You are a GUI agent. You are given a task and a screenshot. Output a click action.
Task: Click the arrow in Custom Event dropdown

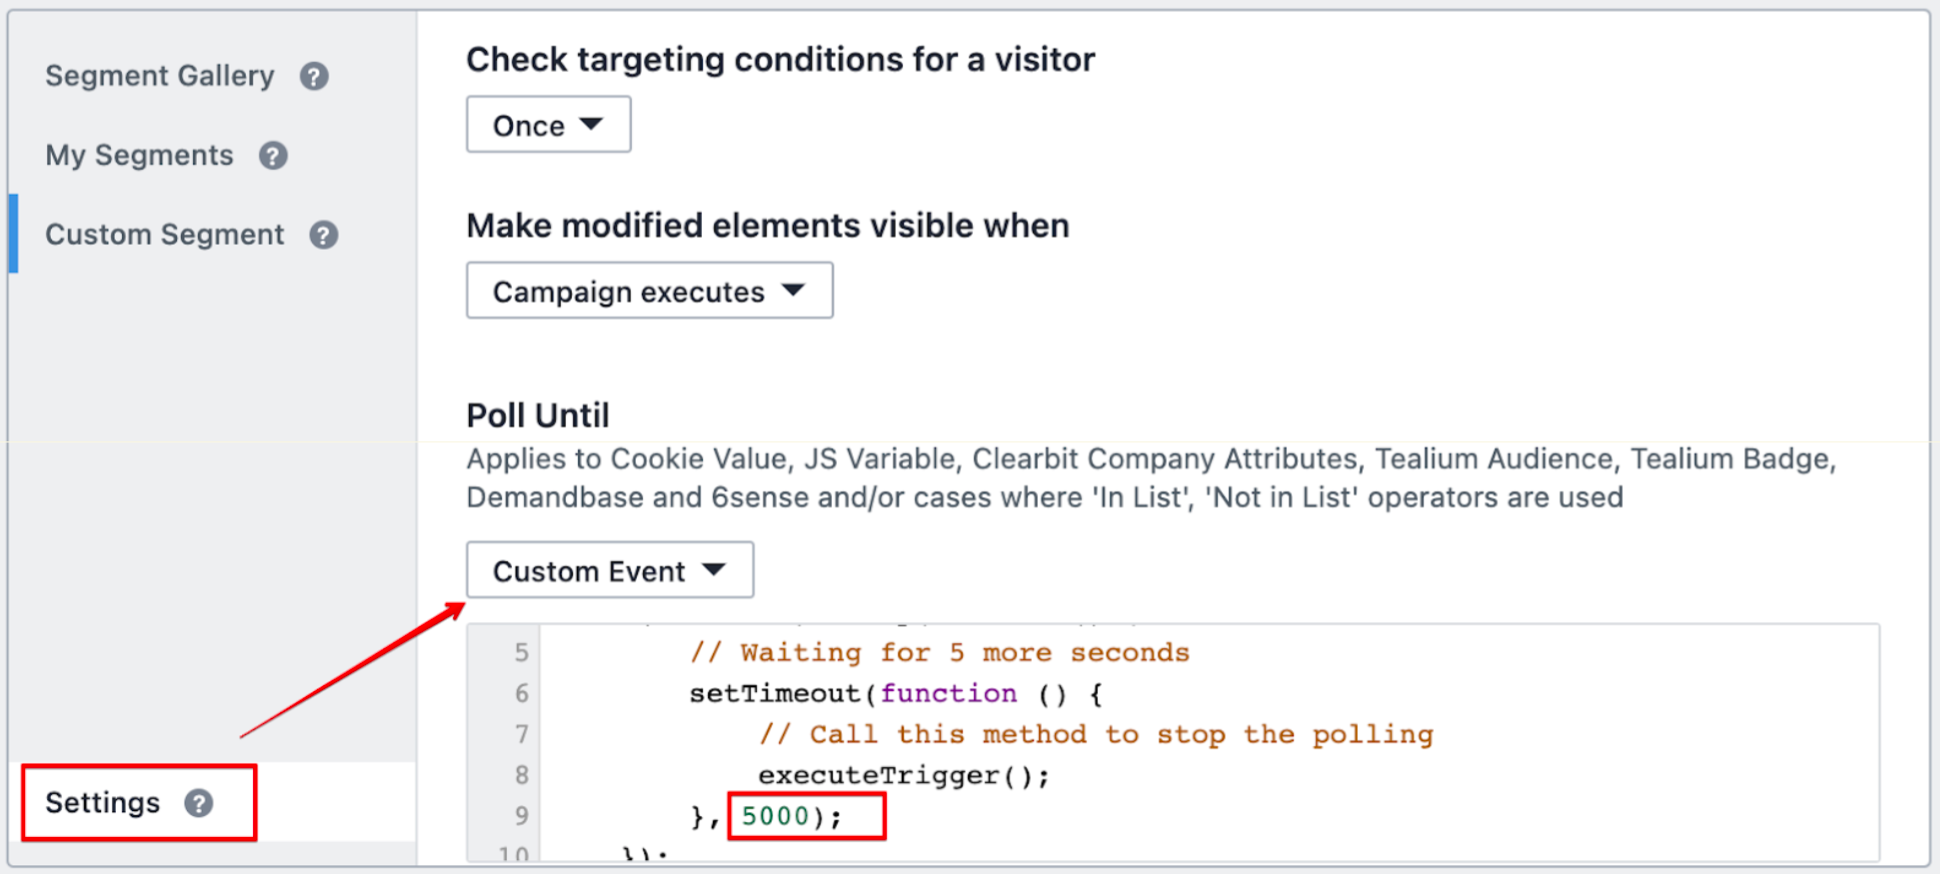pyautogui.click(x=714, y=569)
